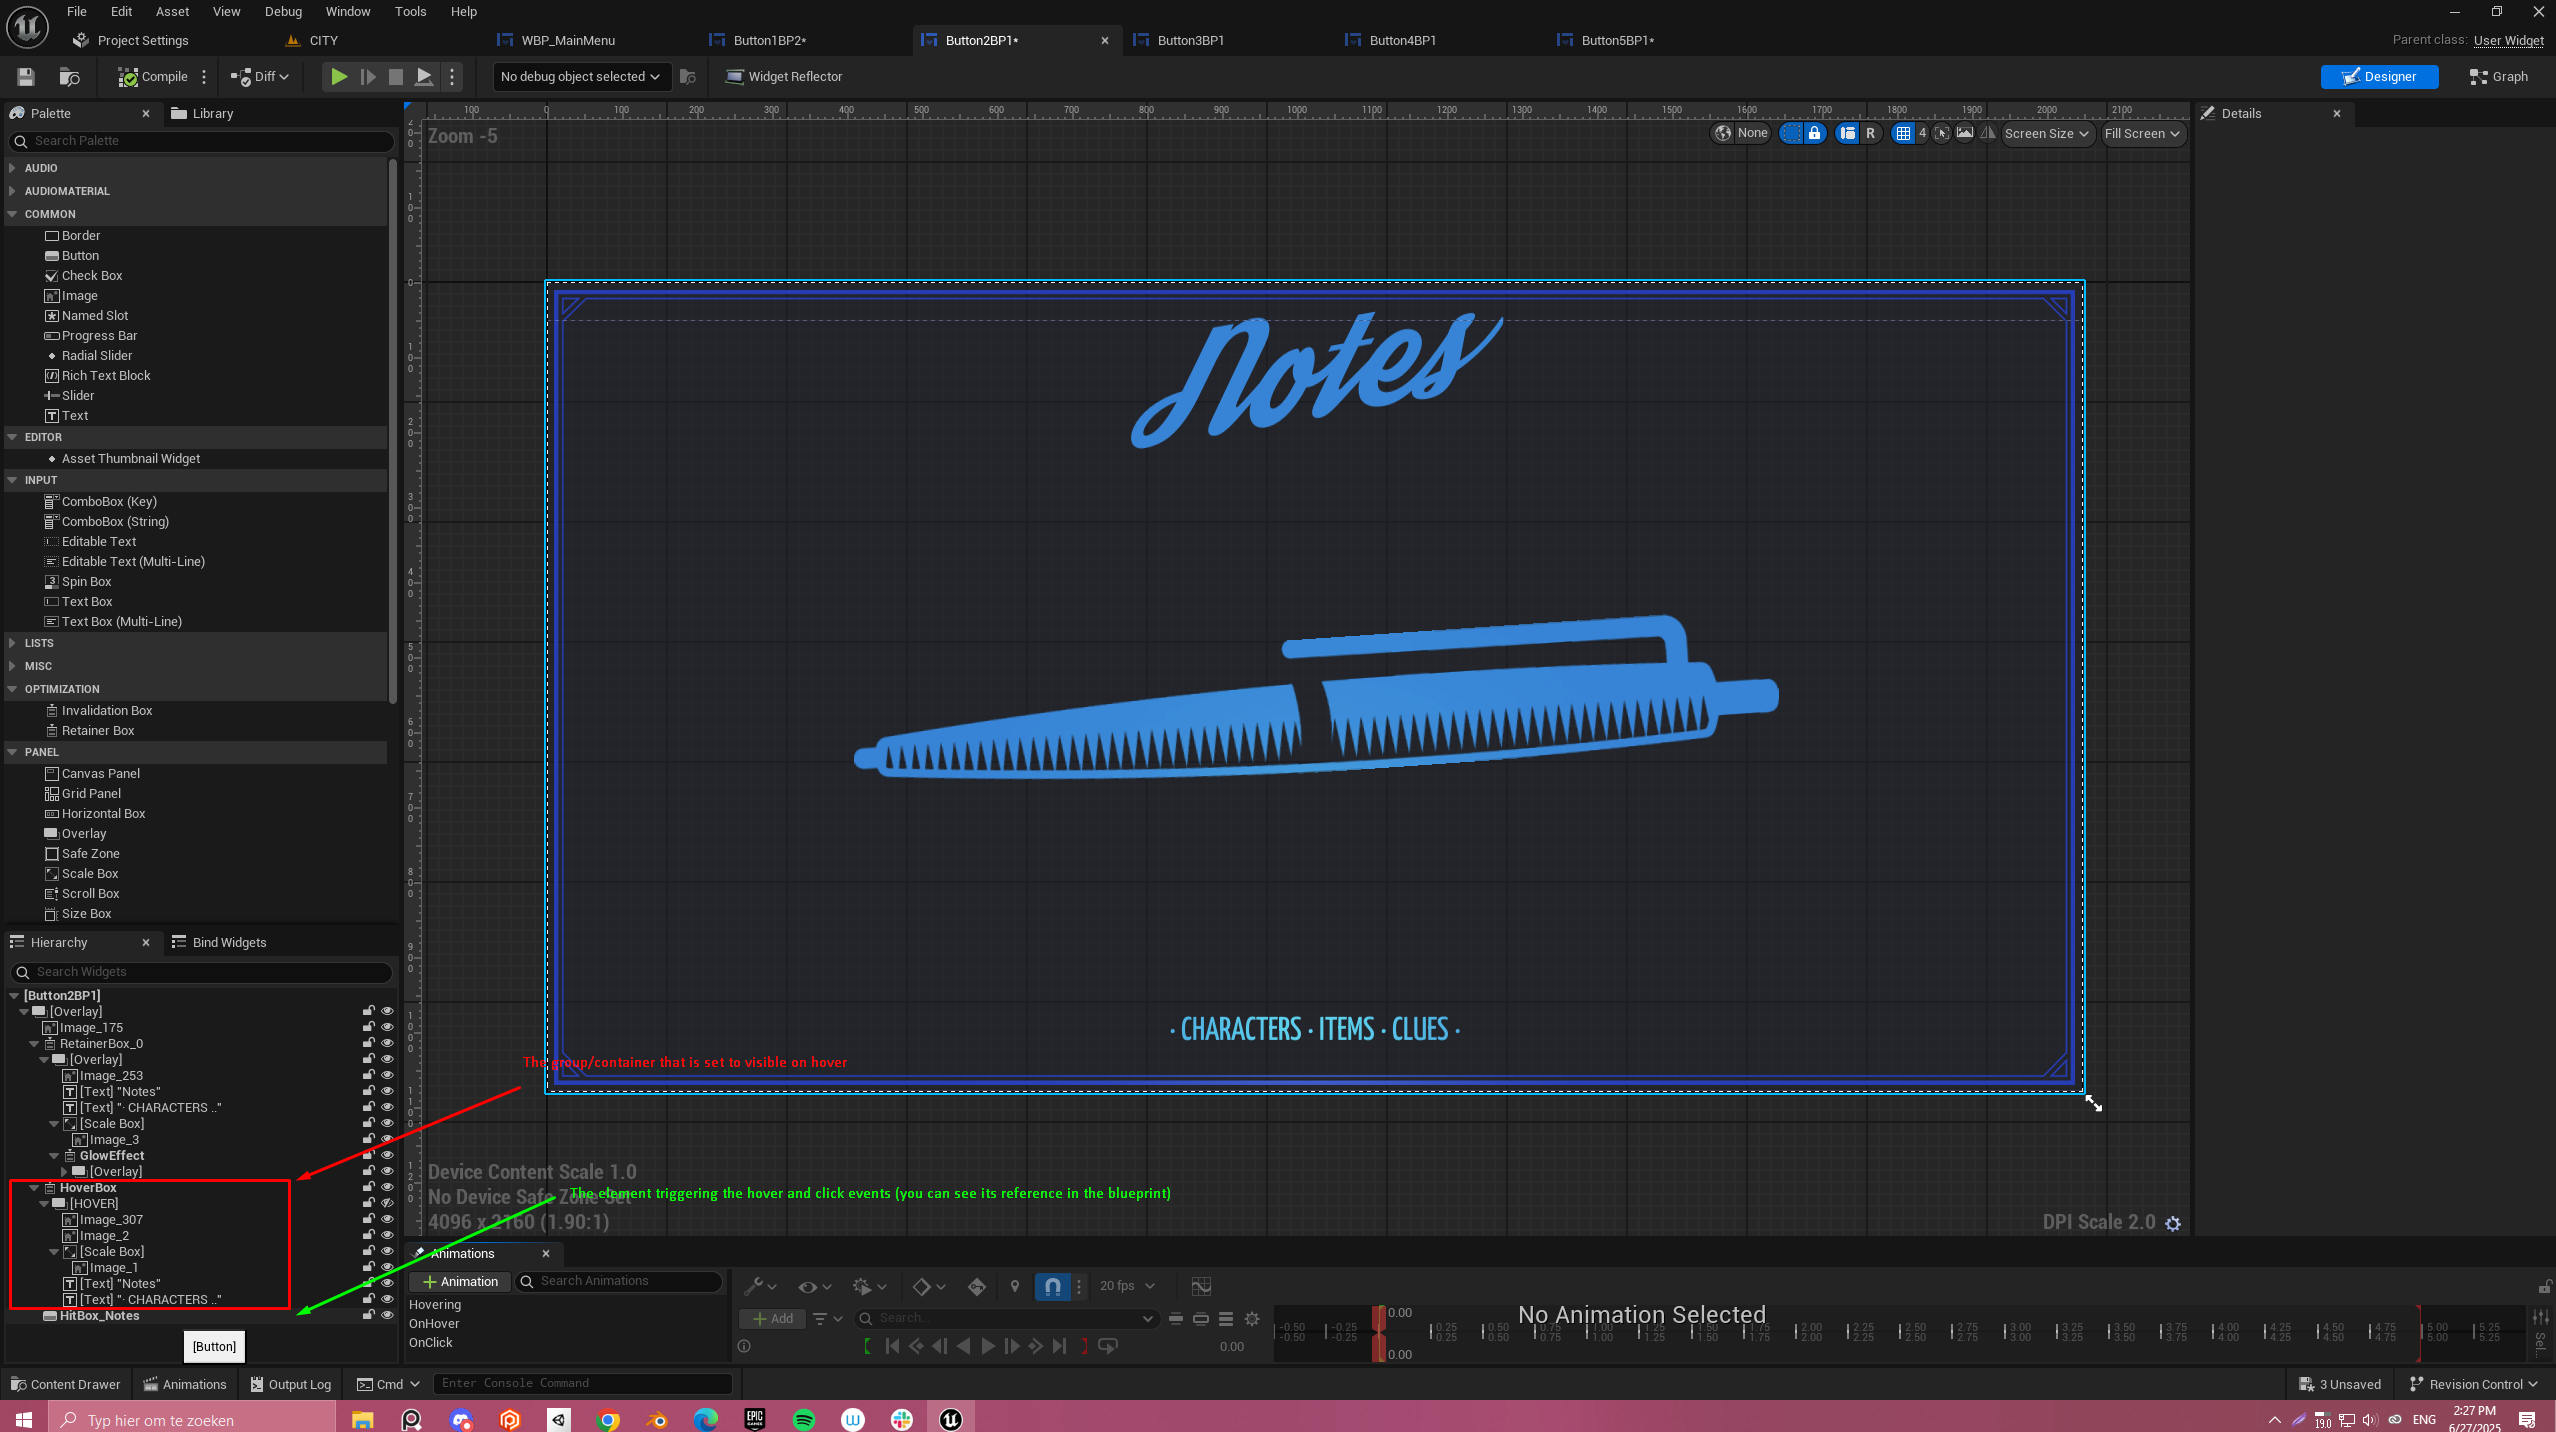Toggle the select-respect-locks cursor icon
The image size is (2556, 1432).
pos(1941,133)
